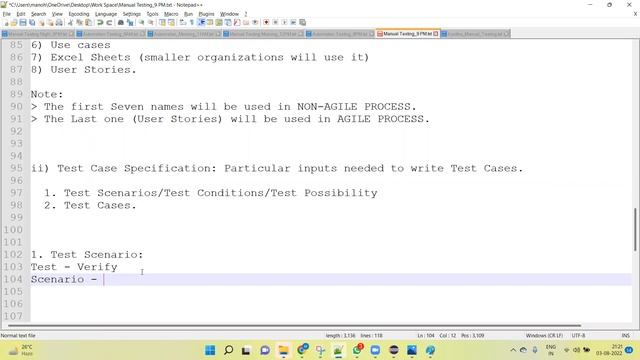
Task: Toggle word wrap in the toolbar
Action: point(183,22)
